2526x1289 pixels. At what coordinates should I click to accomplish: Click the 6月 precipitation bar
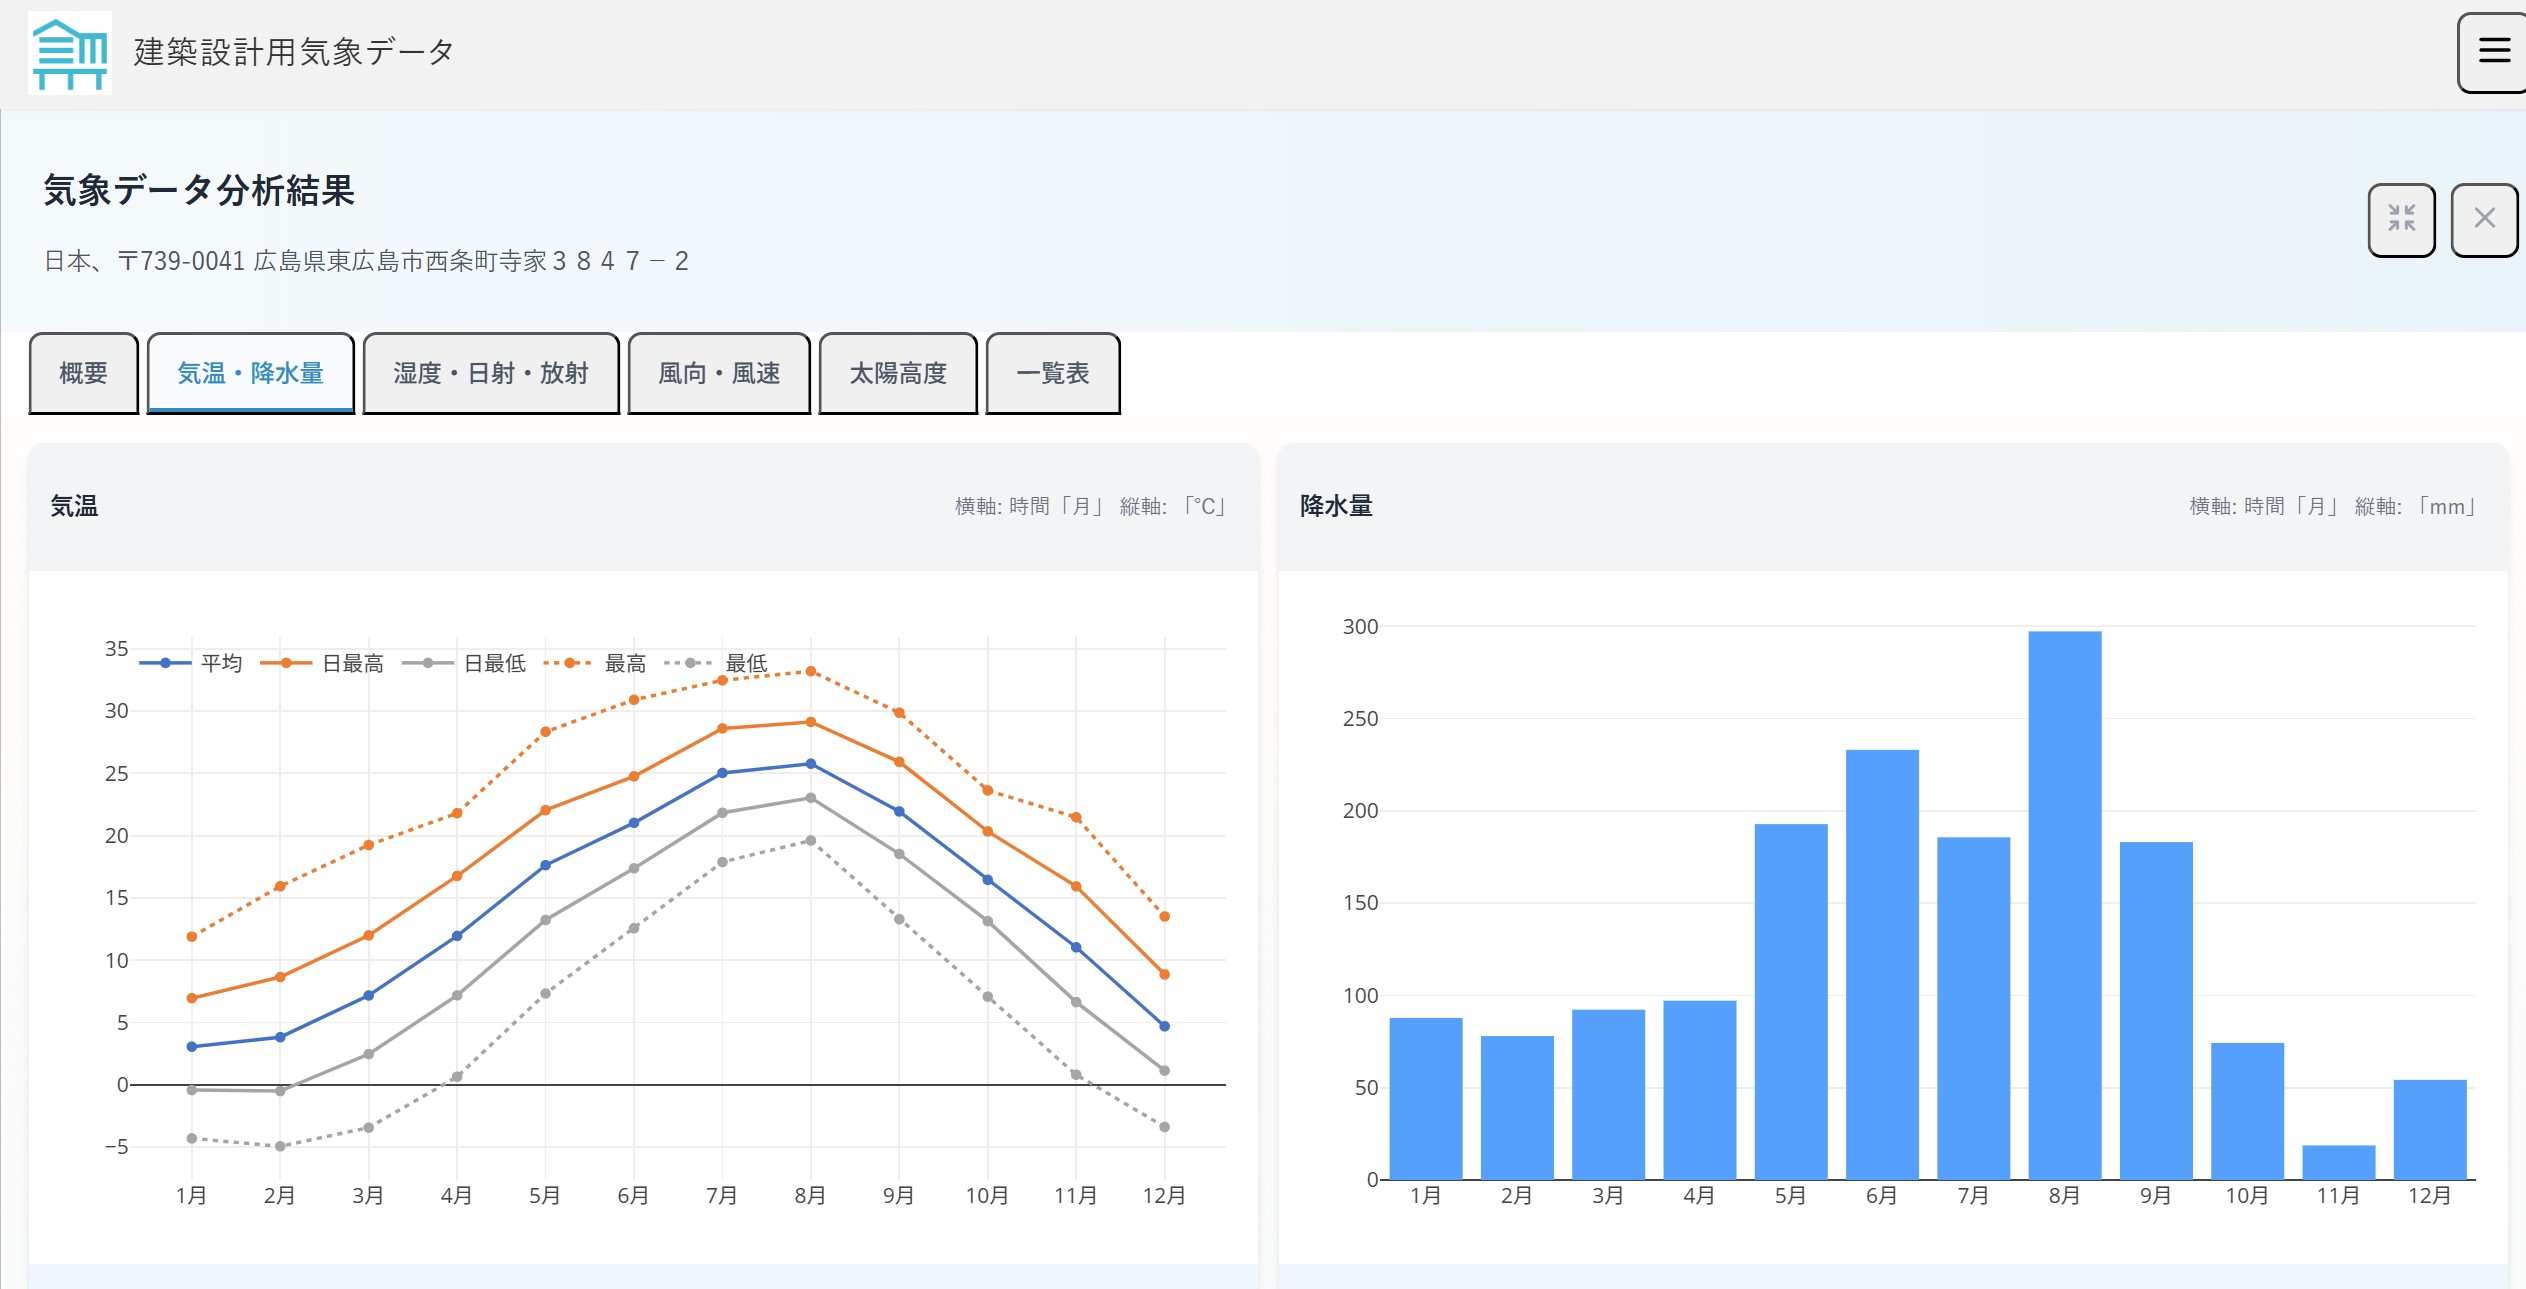tap(1881, 964)
